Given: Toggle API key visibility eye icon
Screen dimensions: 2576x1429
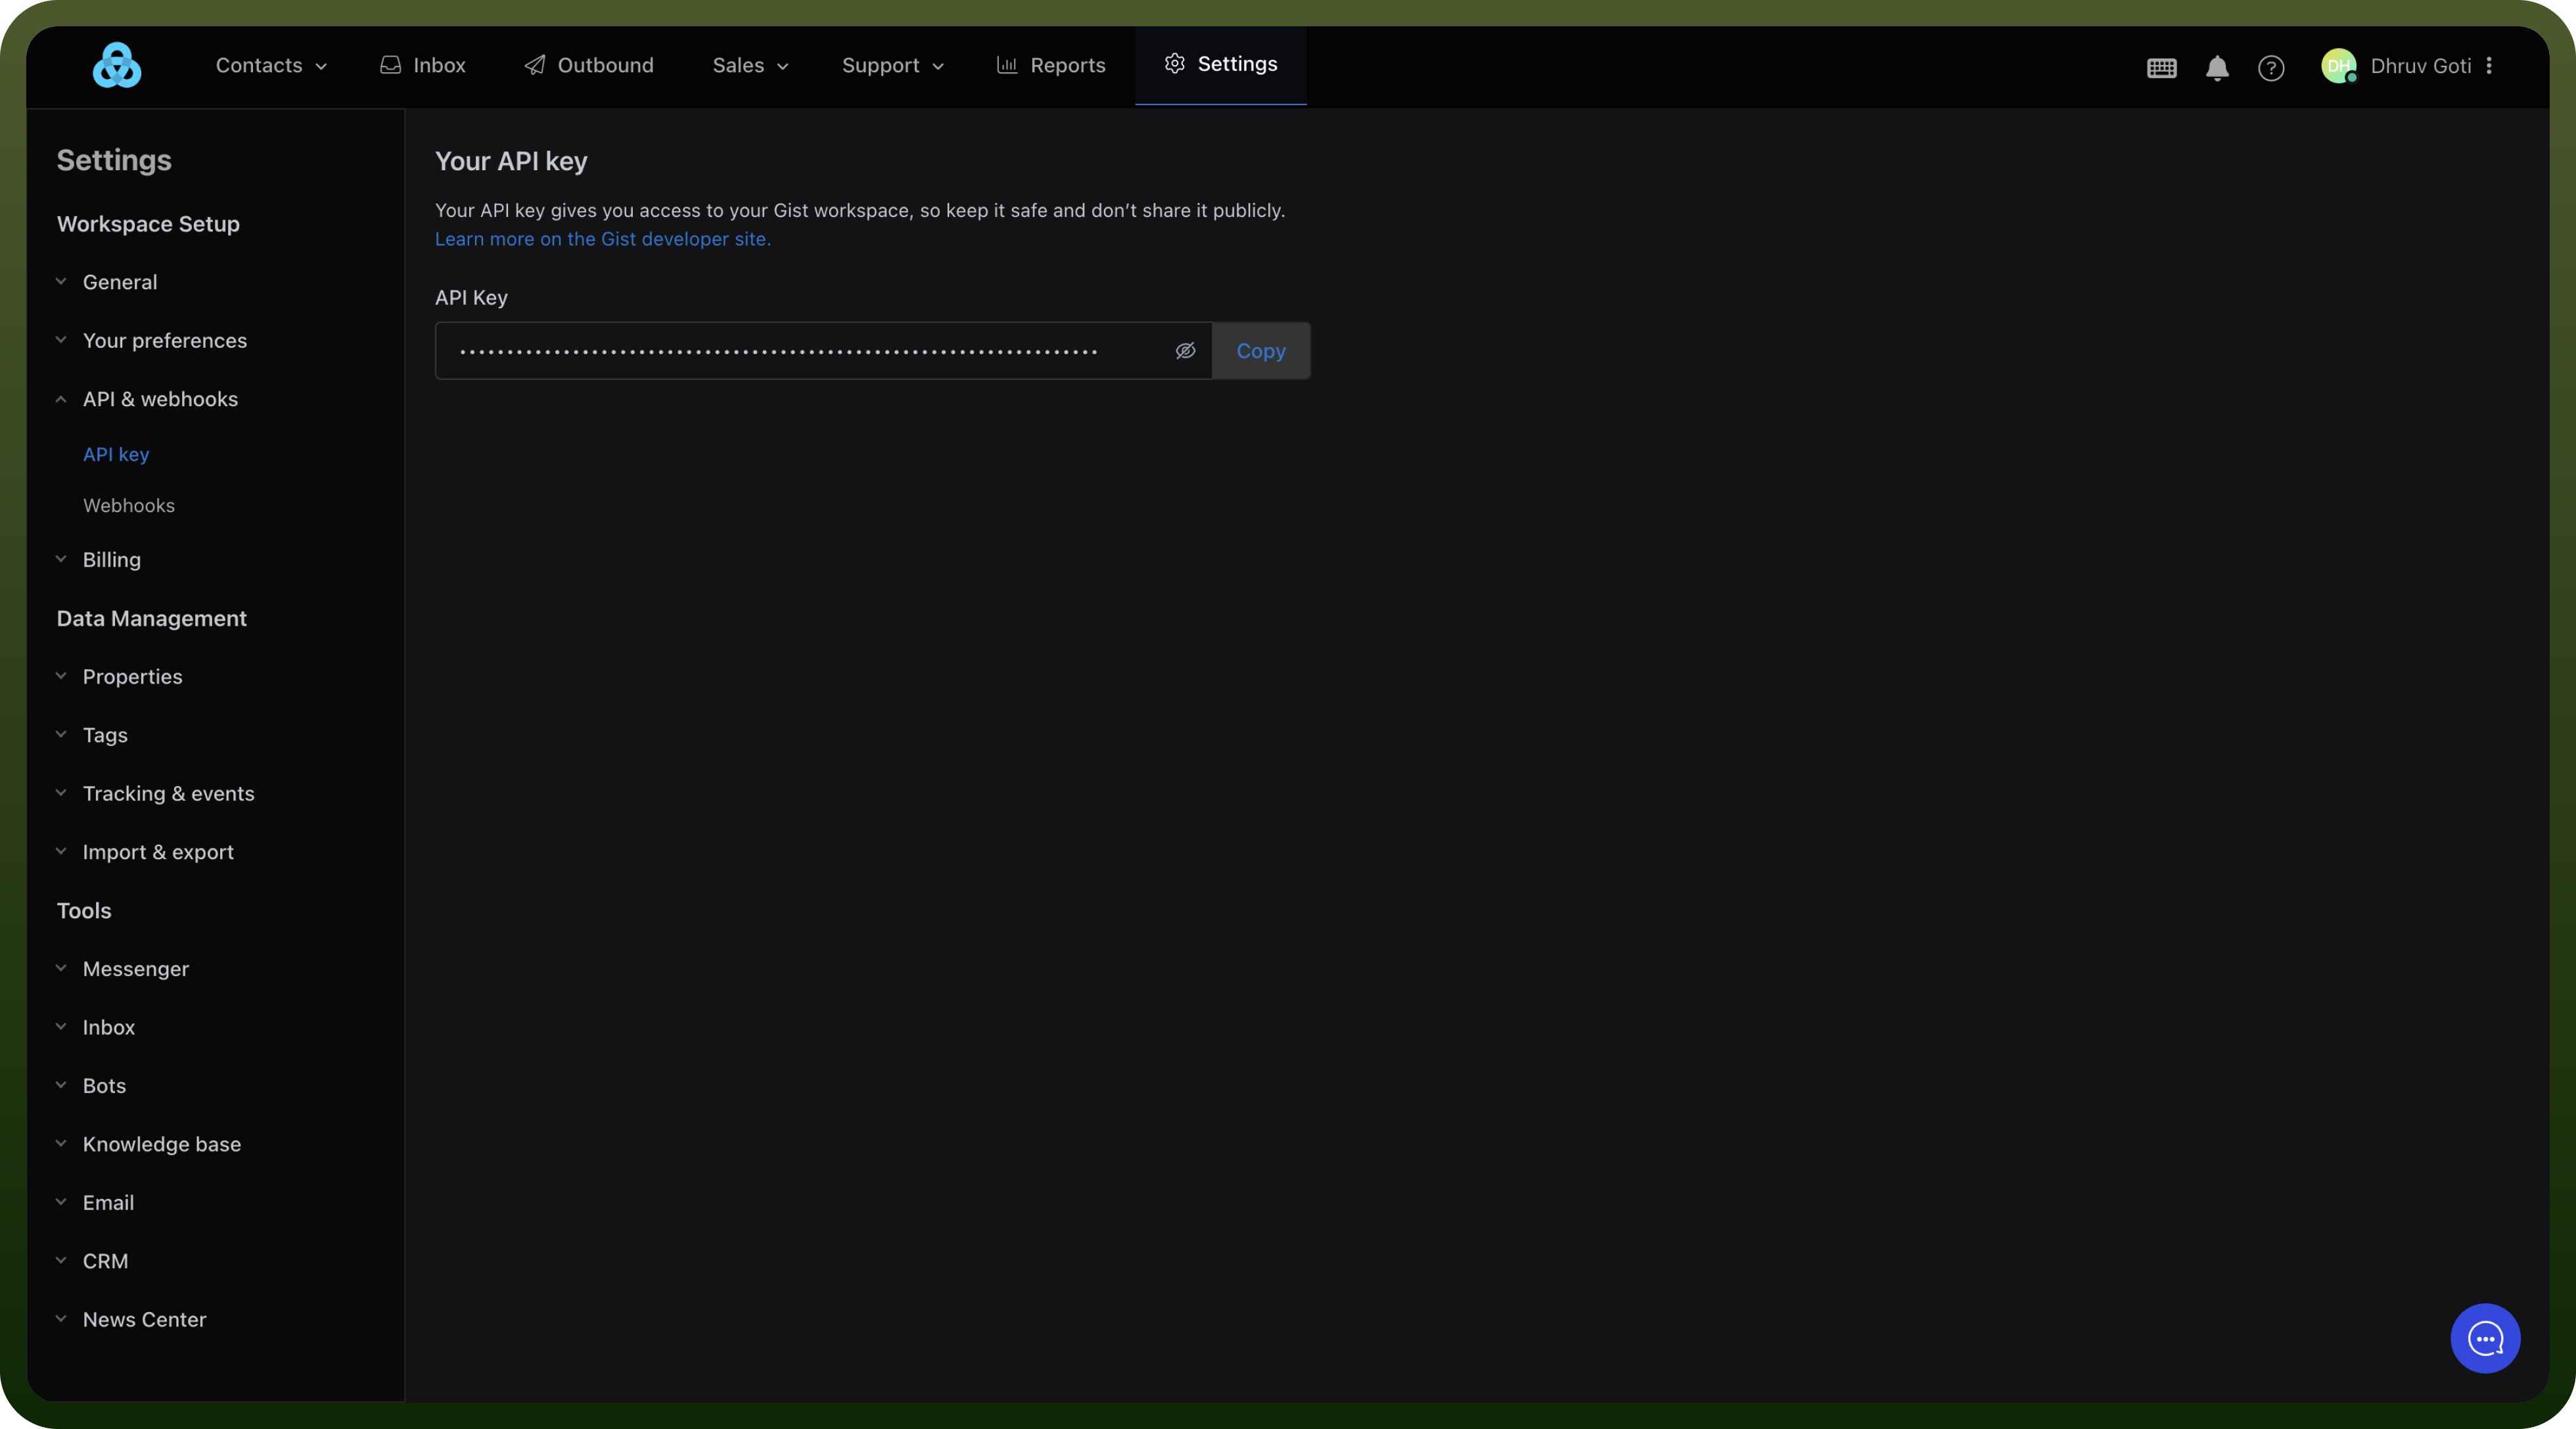Looking at the screenshot, I should tap(1185, 351).
